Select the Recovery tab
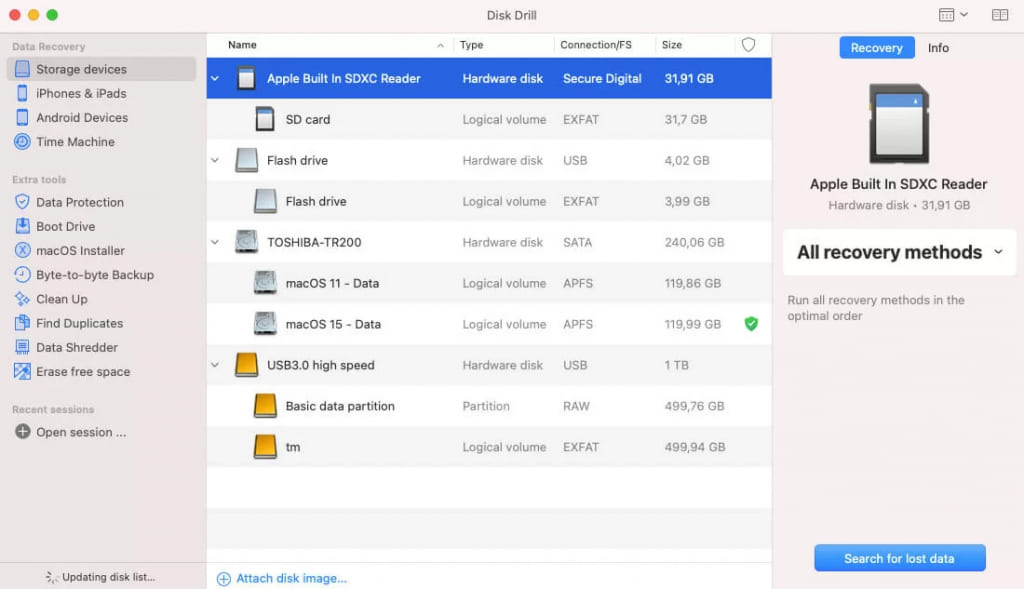 876,48
